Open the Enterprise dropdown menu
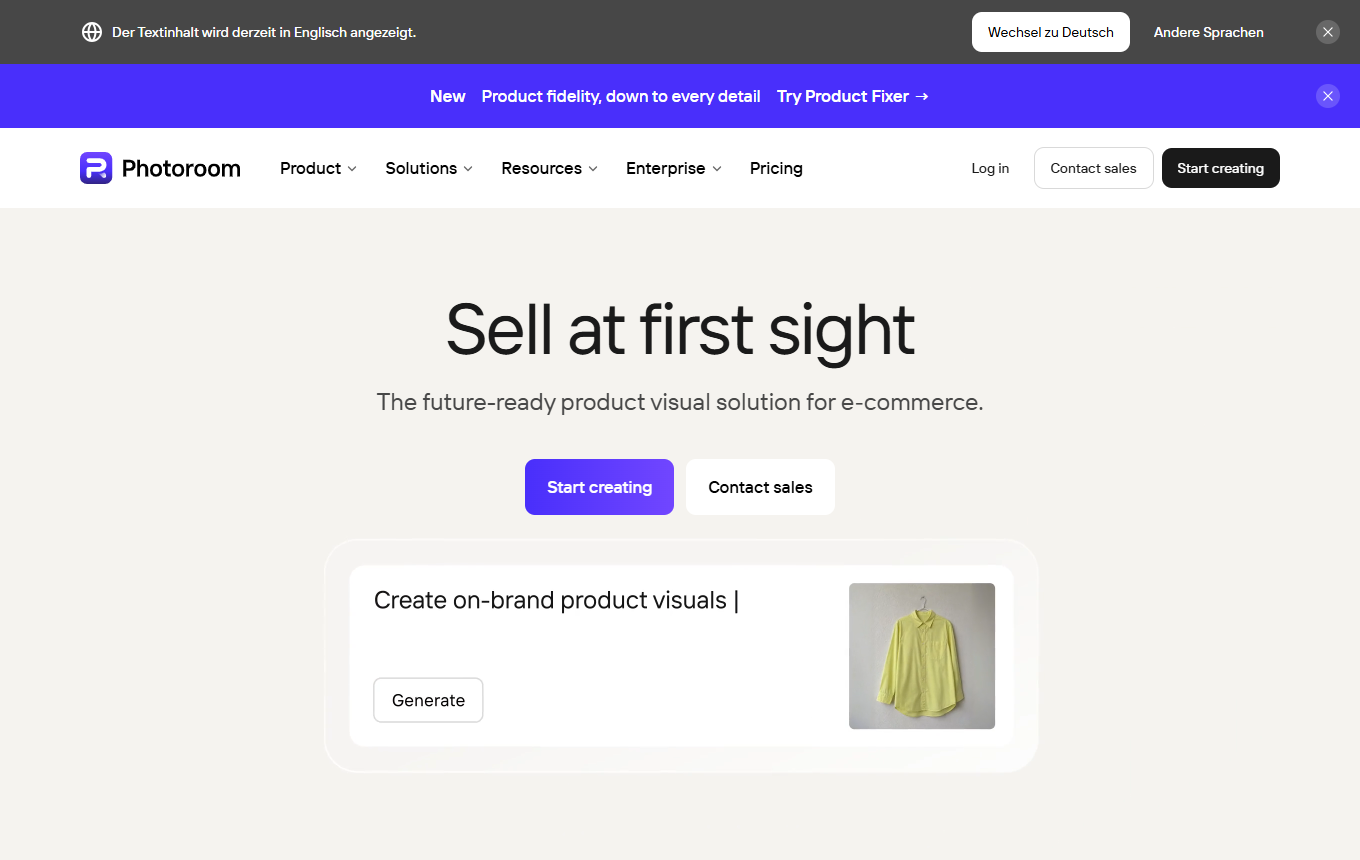This screenshot has width=1360, height=860. 673,168
